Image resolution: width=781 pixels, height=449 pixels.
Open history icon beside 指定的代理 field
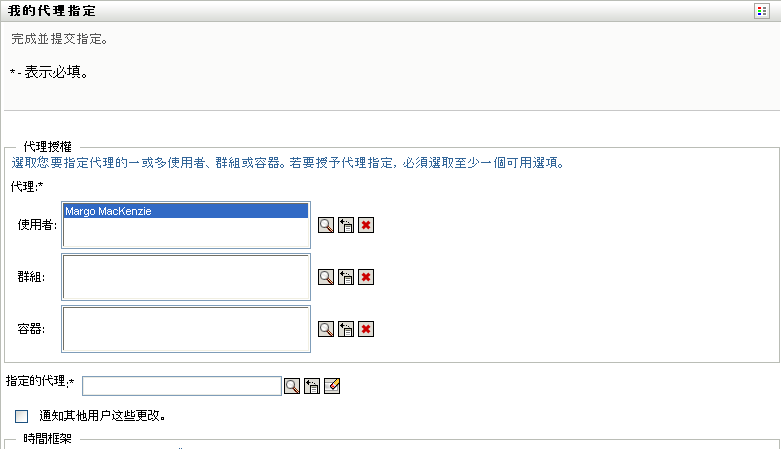point(312,385)
